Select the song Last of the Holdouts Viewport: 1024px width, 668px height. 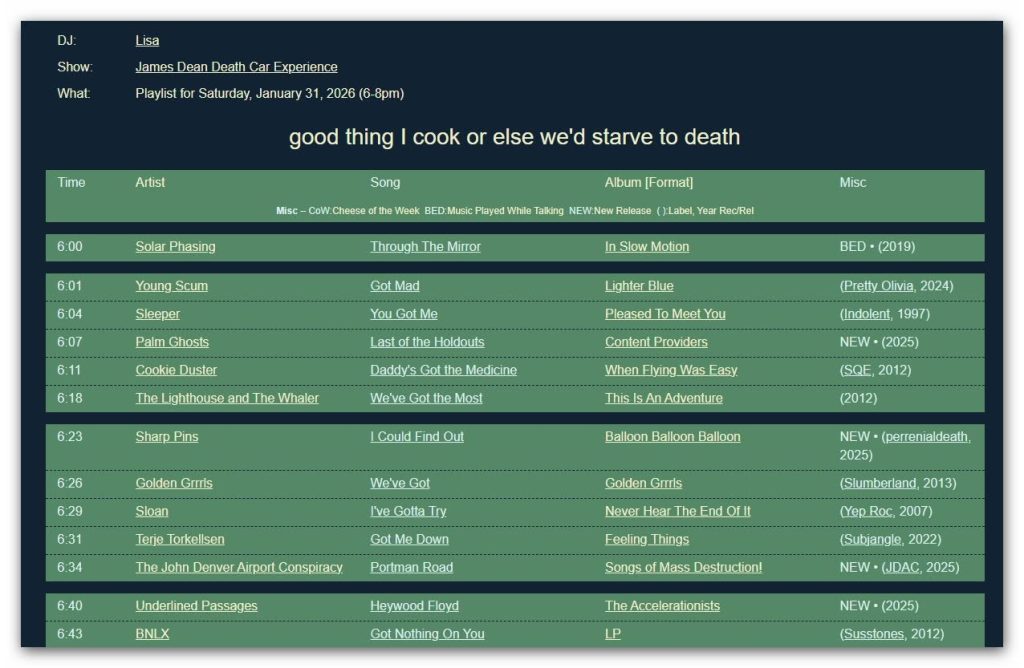pyautogui.click(x=427, y=342)
